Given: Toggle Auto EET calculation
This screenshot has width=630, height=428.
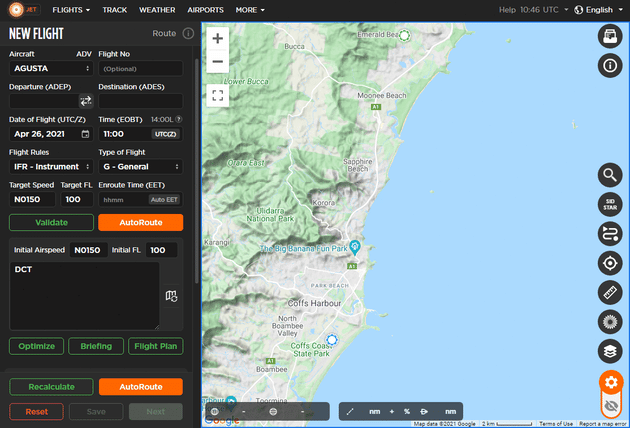Looking at the screenshot, I should [x=164, y=200].
